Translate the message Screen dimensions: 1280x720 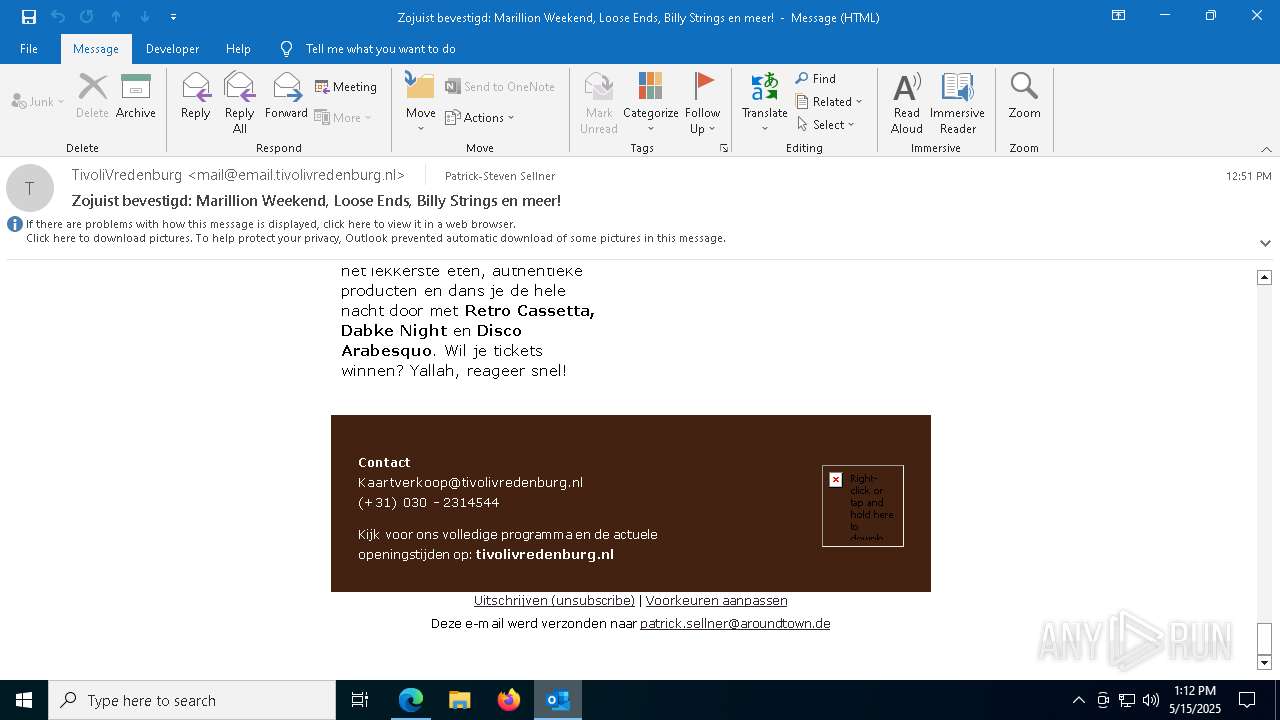point(765,103)
